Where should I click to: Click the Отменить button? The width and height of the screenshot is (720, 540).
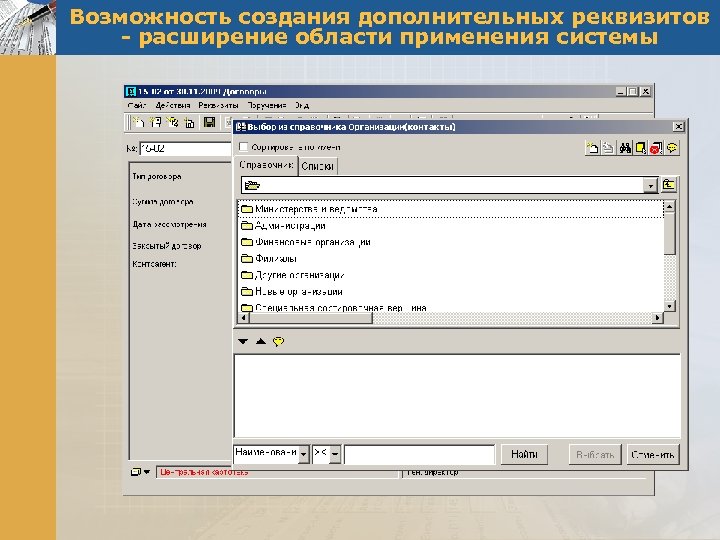pos(652,454)
